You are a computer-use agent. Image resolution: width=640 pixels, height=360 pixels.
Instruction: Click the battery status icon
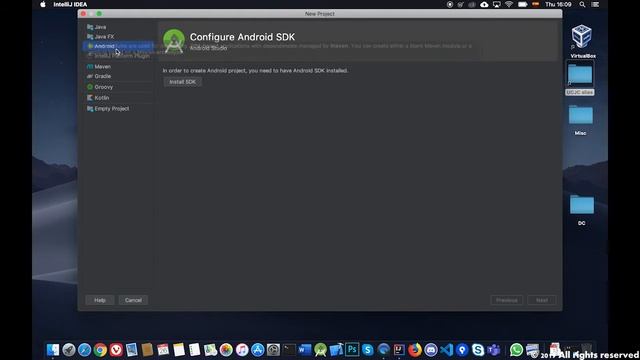tap(522, 4)
